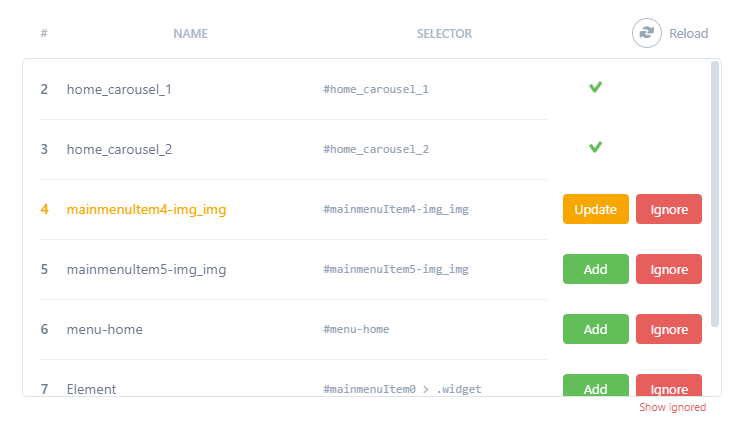Select the home_carousel_2 name
Viewport: 738px width, 425px height.
coord(120,149)
